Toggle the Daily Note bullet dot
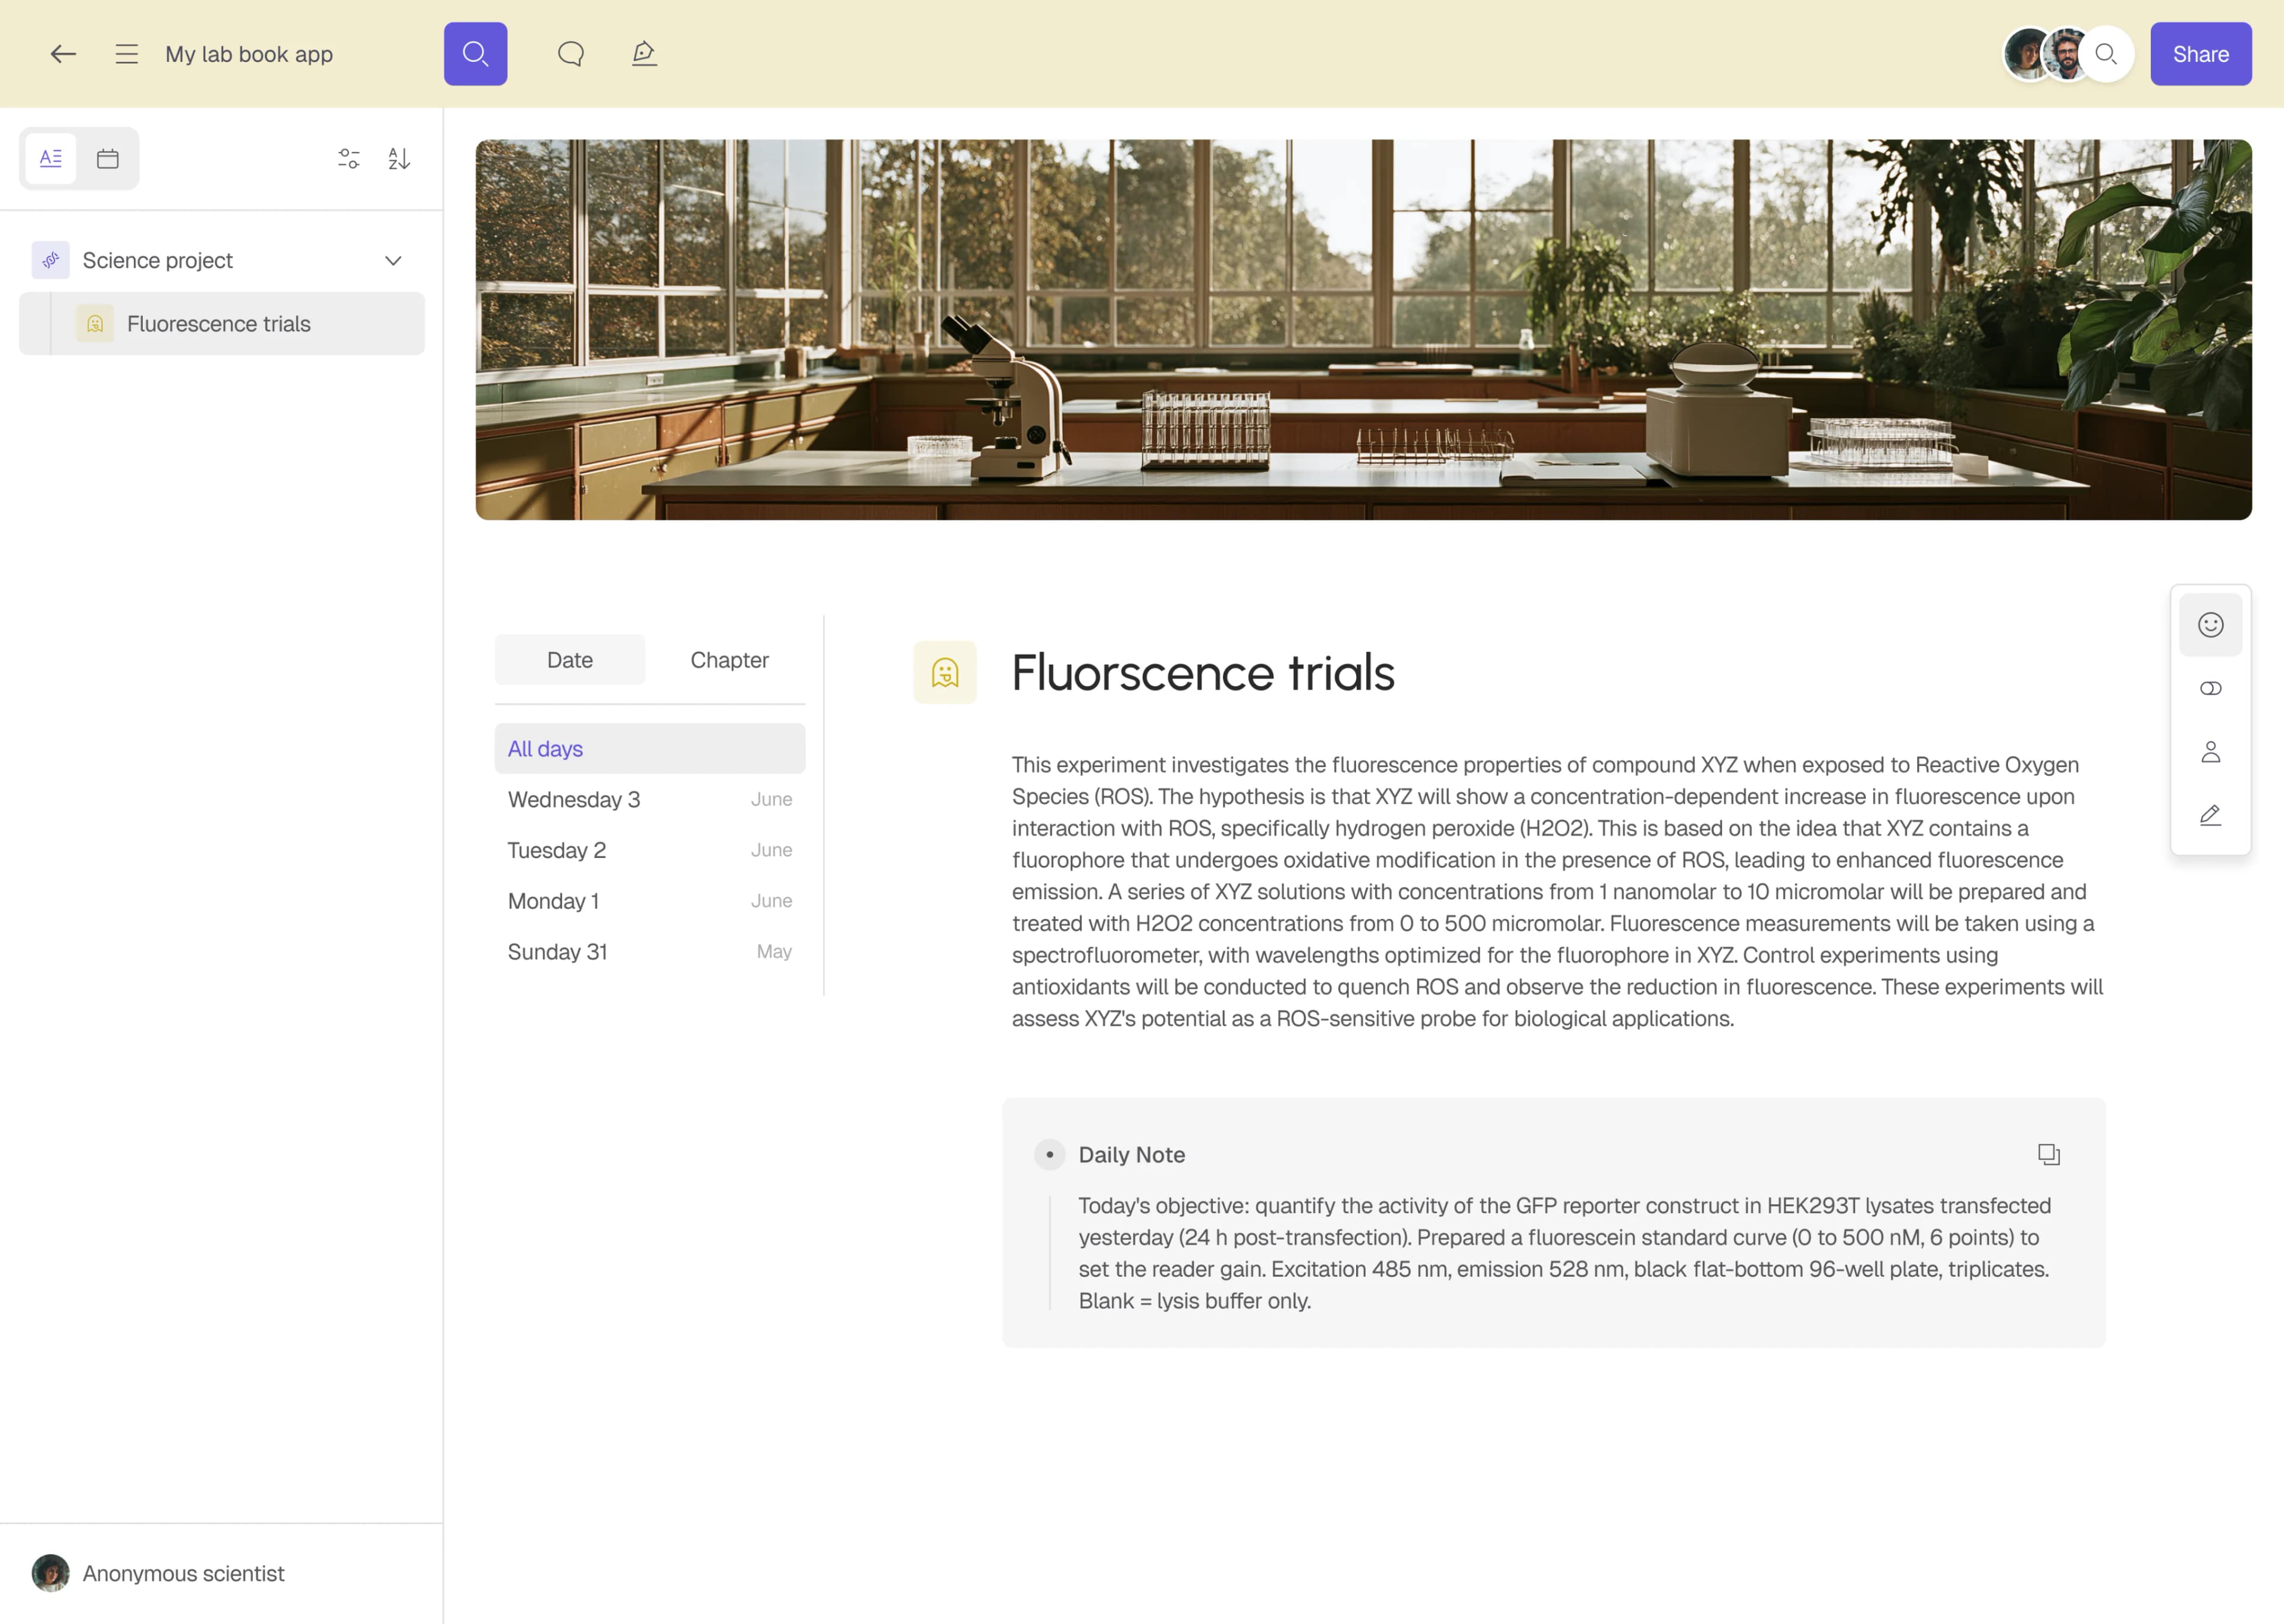Screen dimensions: 2284x1624 1050,1155
